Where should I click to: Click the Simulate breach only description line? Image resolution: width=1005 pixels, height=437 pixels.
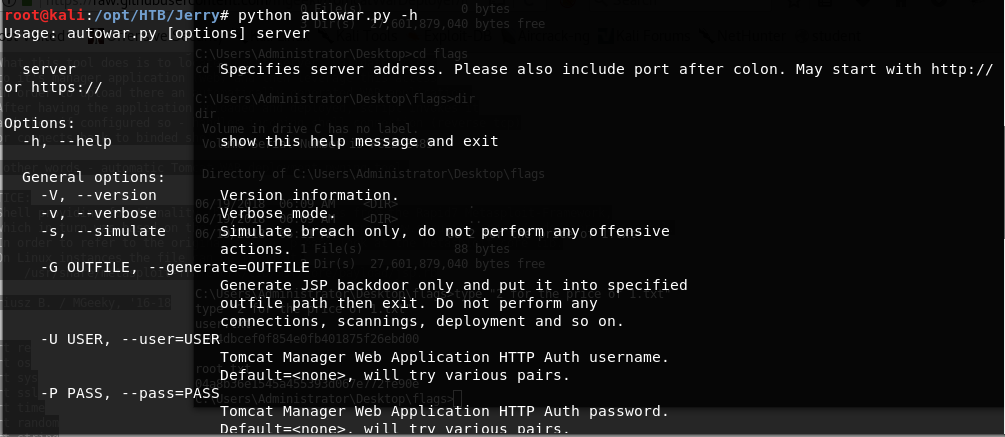click(444, 231)
